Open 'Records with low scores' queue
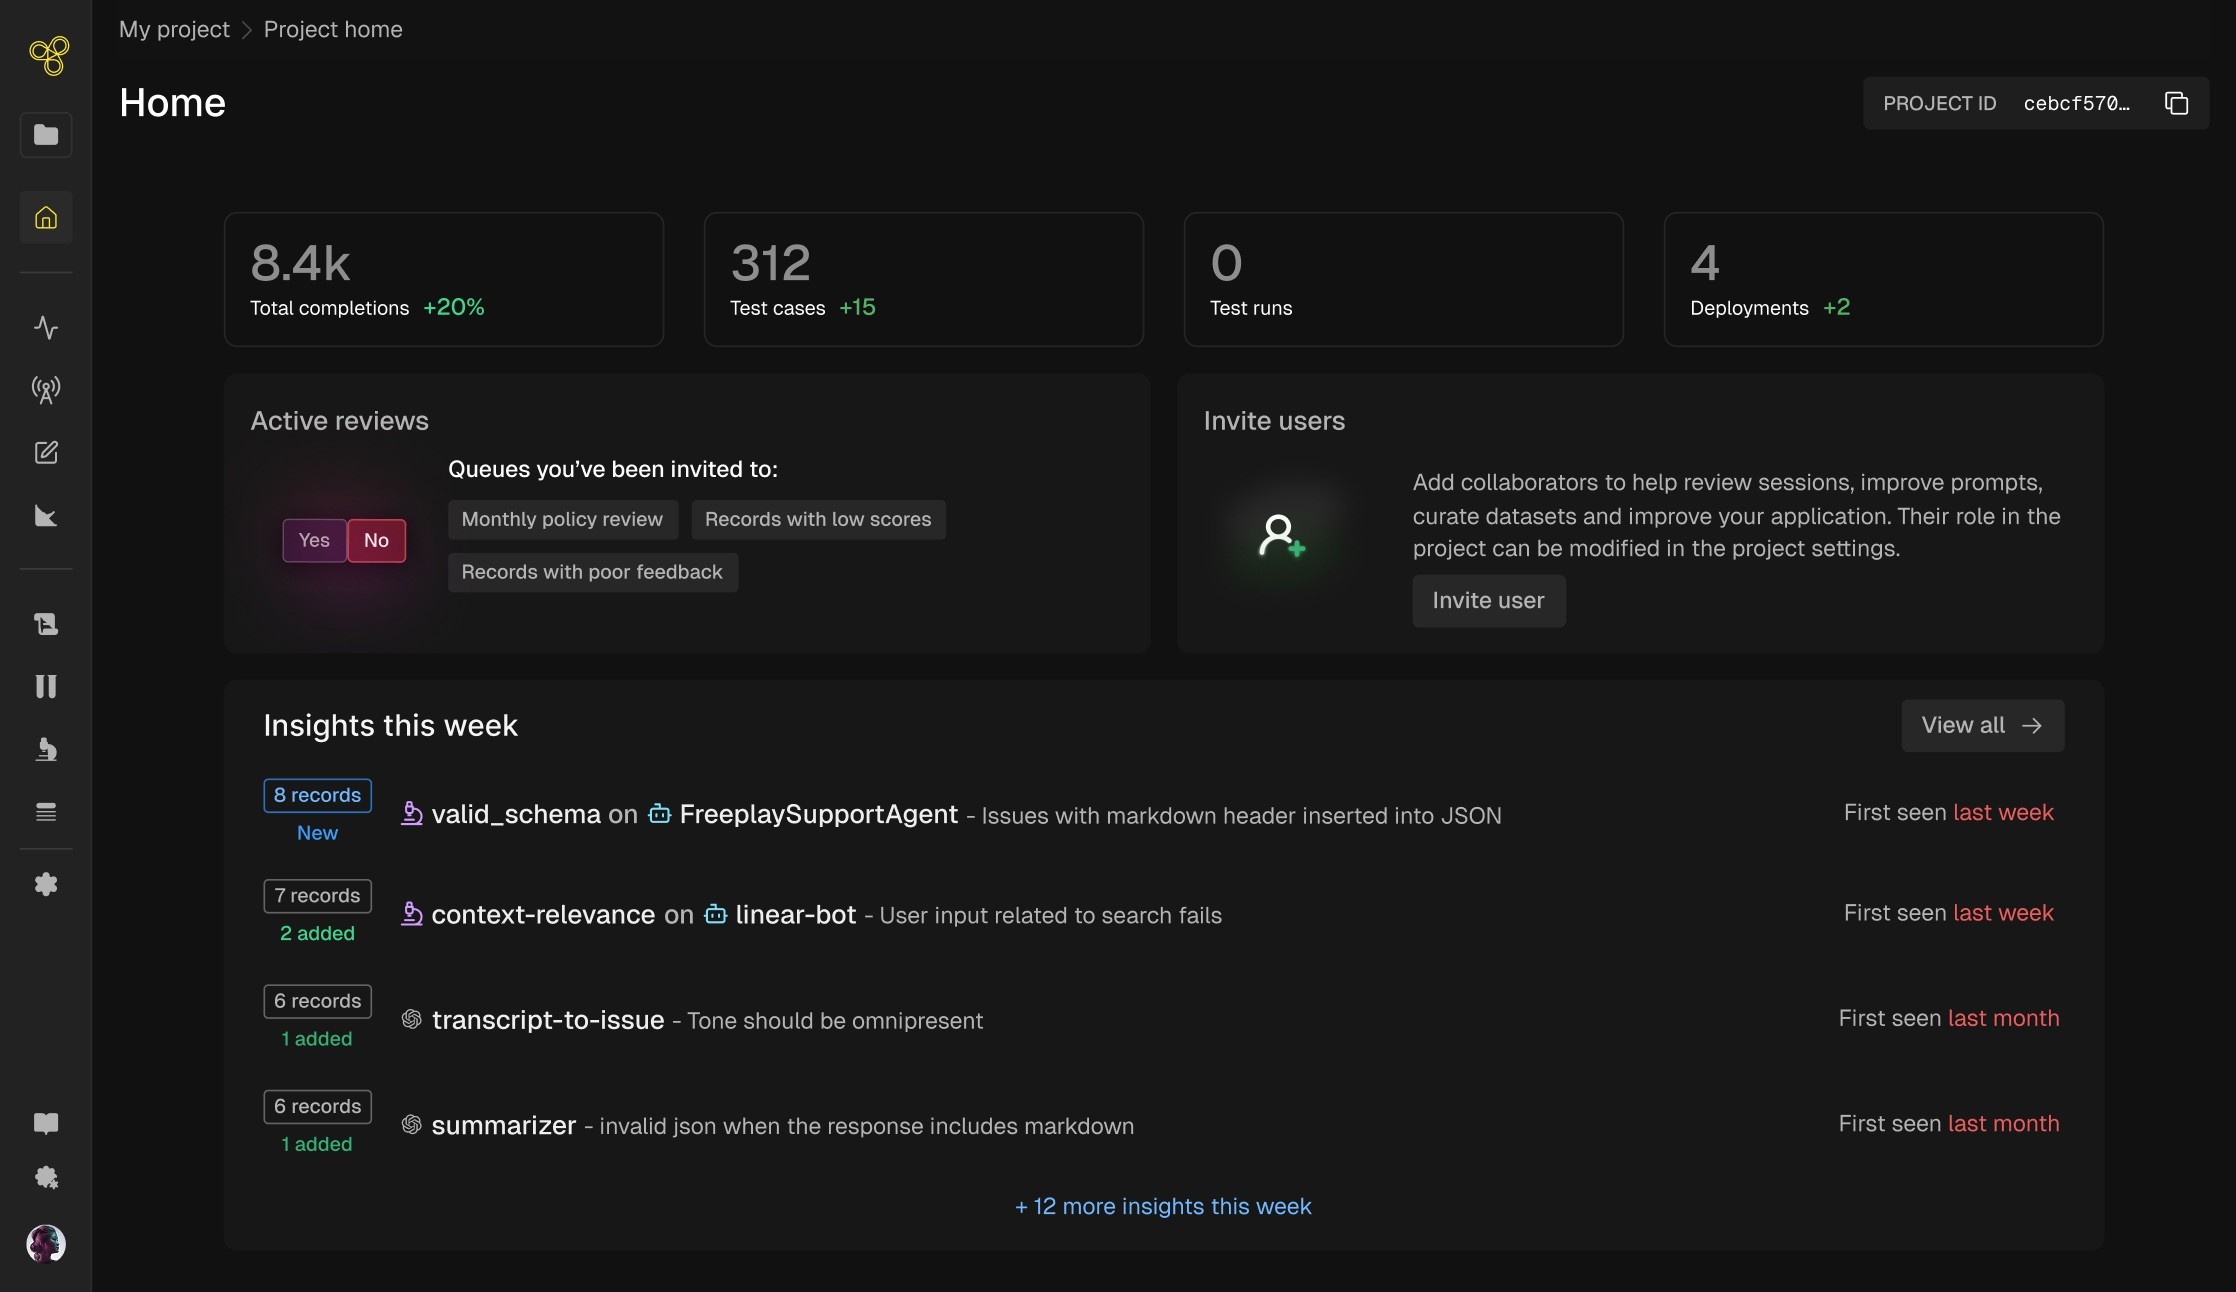The width and height of the screenshot is (2236, 1292). pyautogui.click(x=817, y=519)
